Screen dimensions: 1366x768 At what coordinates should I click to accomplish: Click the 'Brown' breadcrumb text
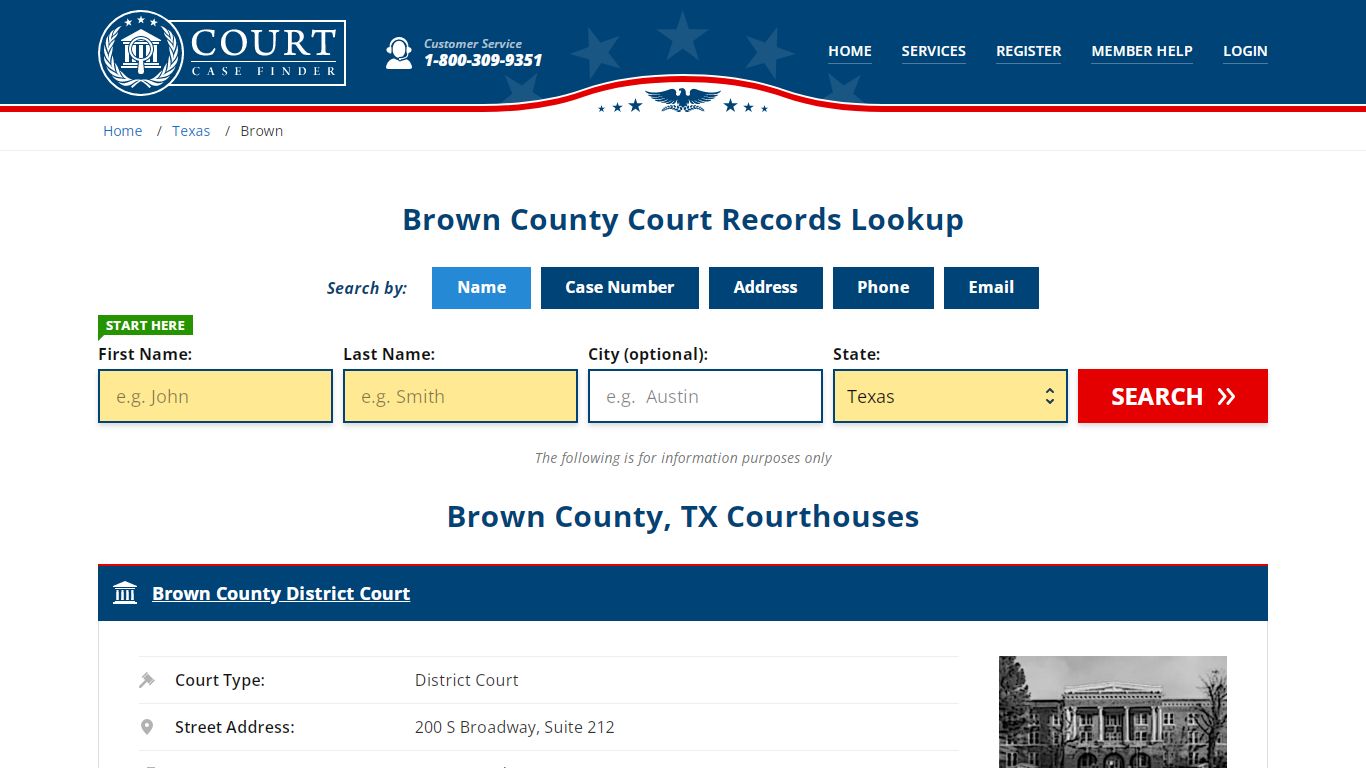pos(262,131)
